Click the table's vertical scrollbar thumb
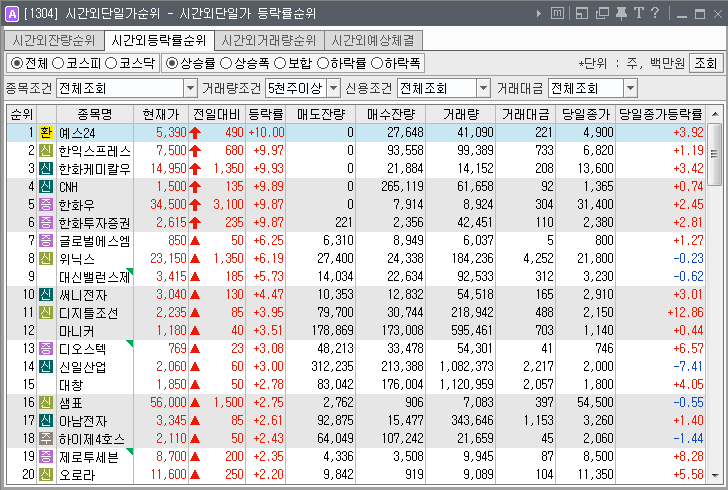728x490 pixels. [715, 154]
